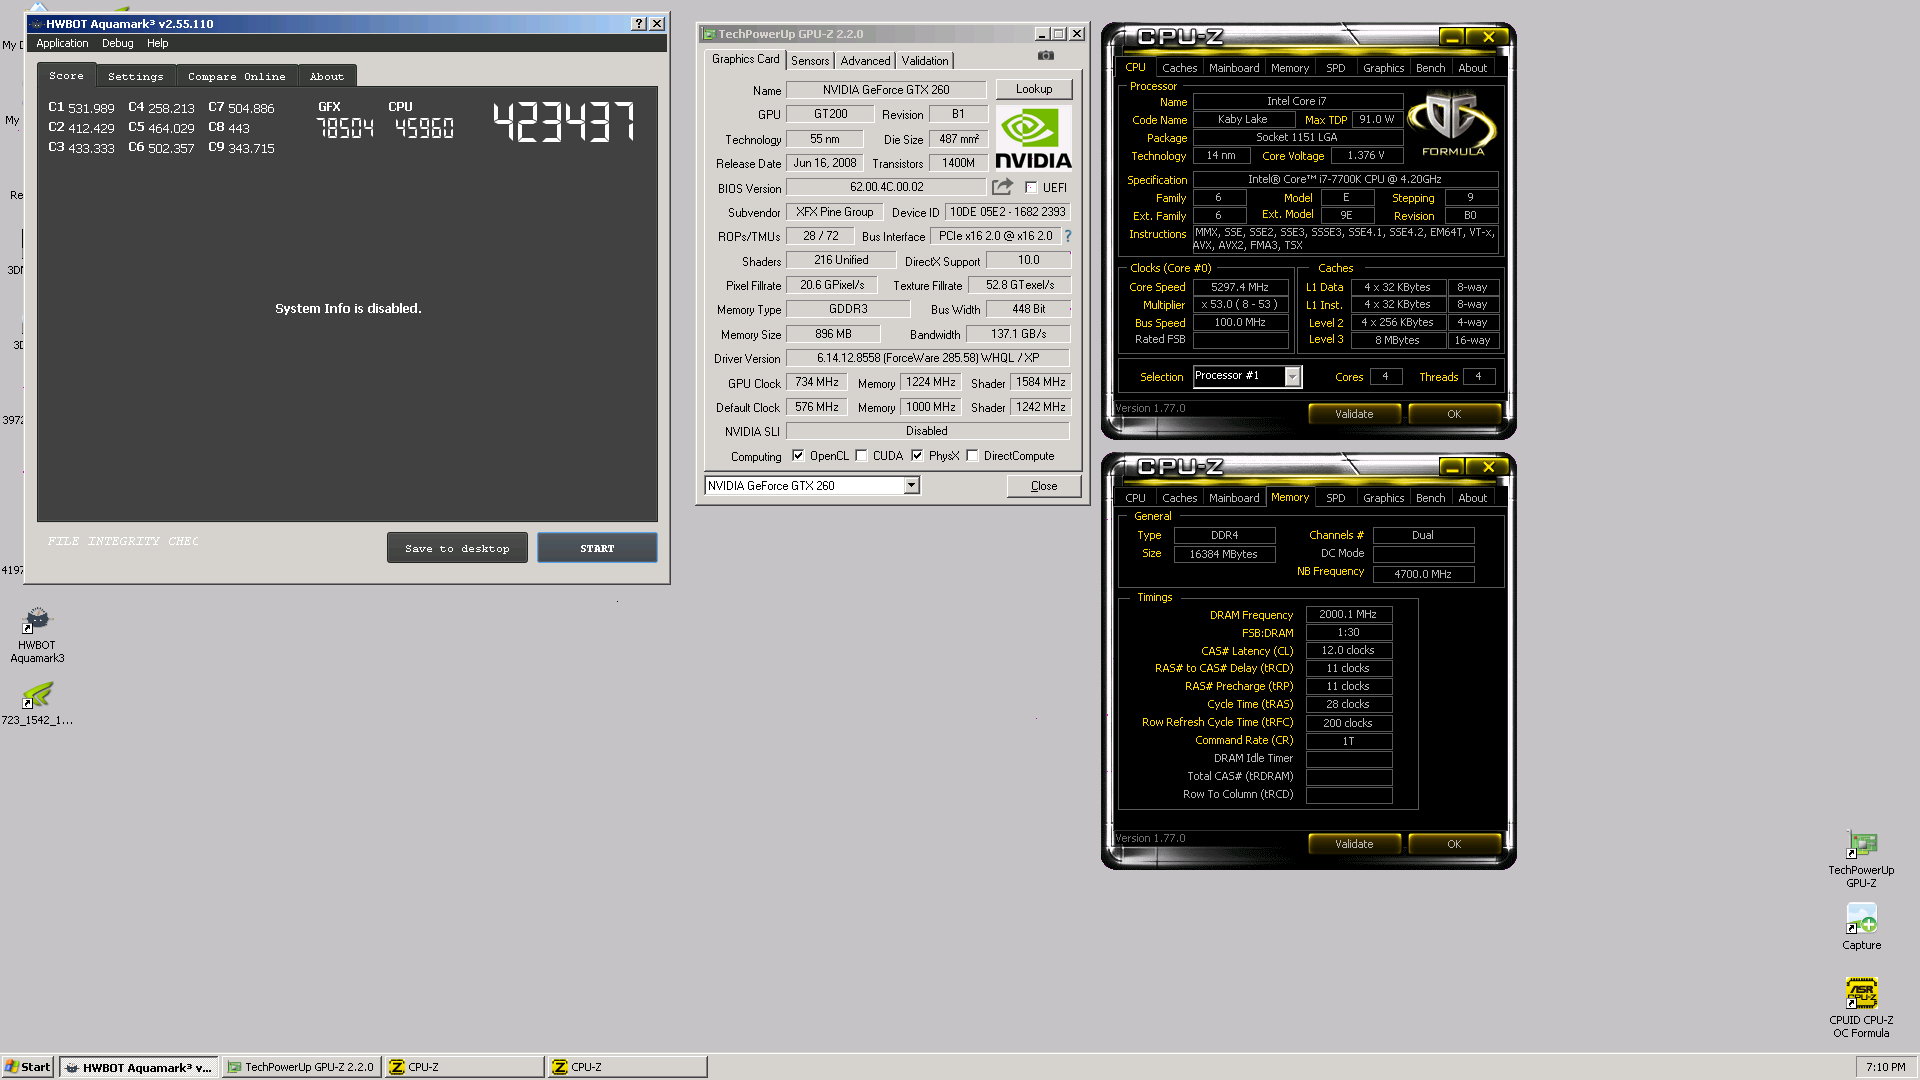Screen dimensions: 1920x1080
Task: Click GPU name field GeForce GTX 260
Action: pos(886,90)
